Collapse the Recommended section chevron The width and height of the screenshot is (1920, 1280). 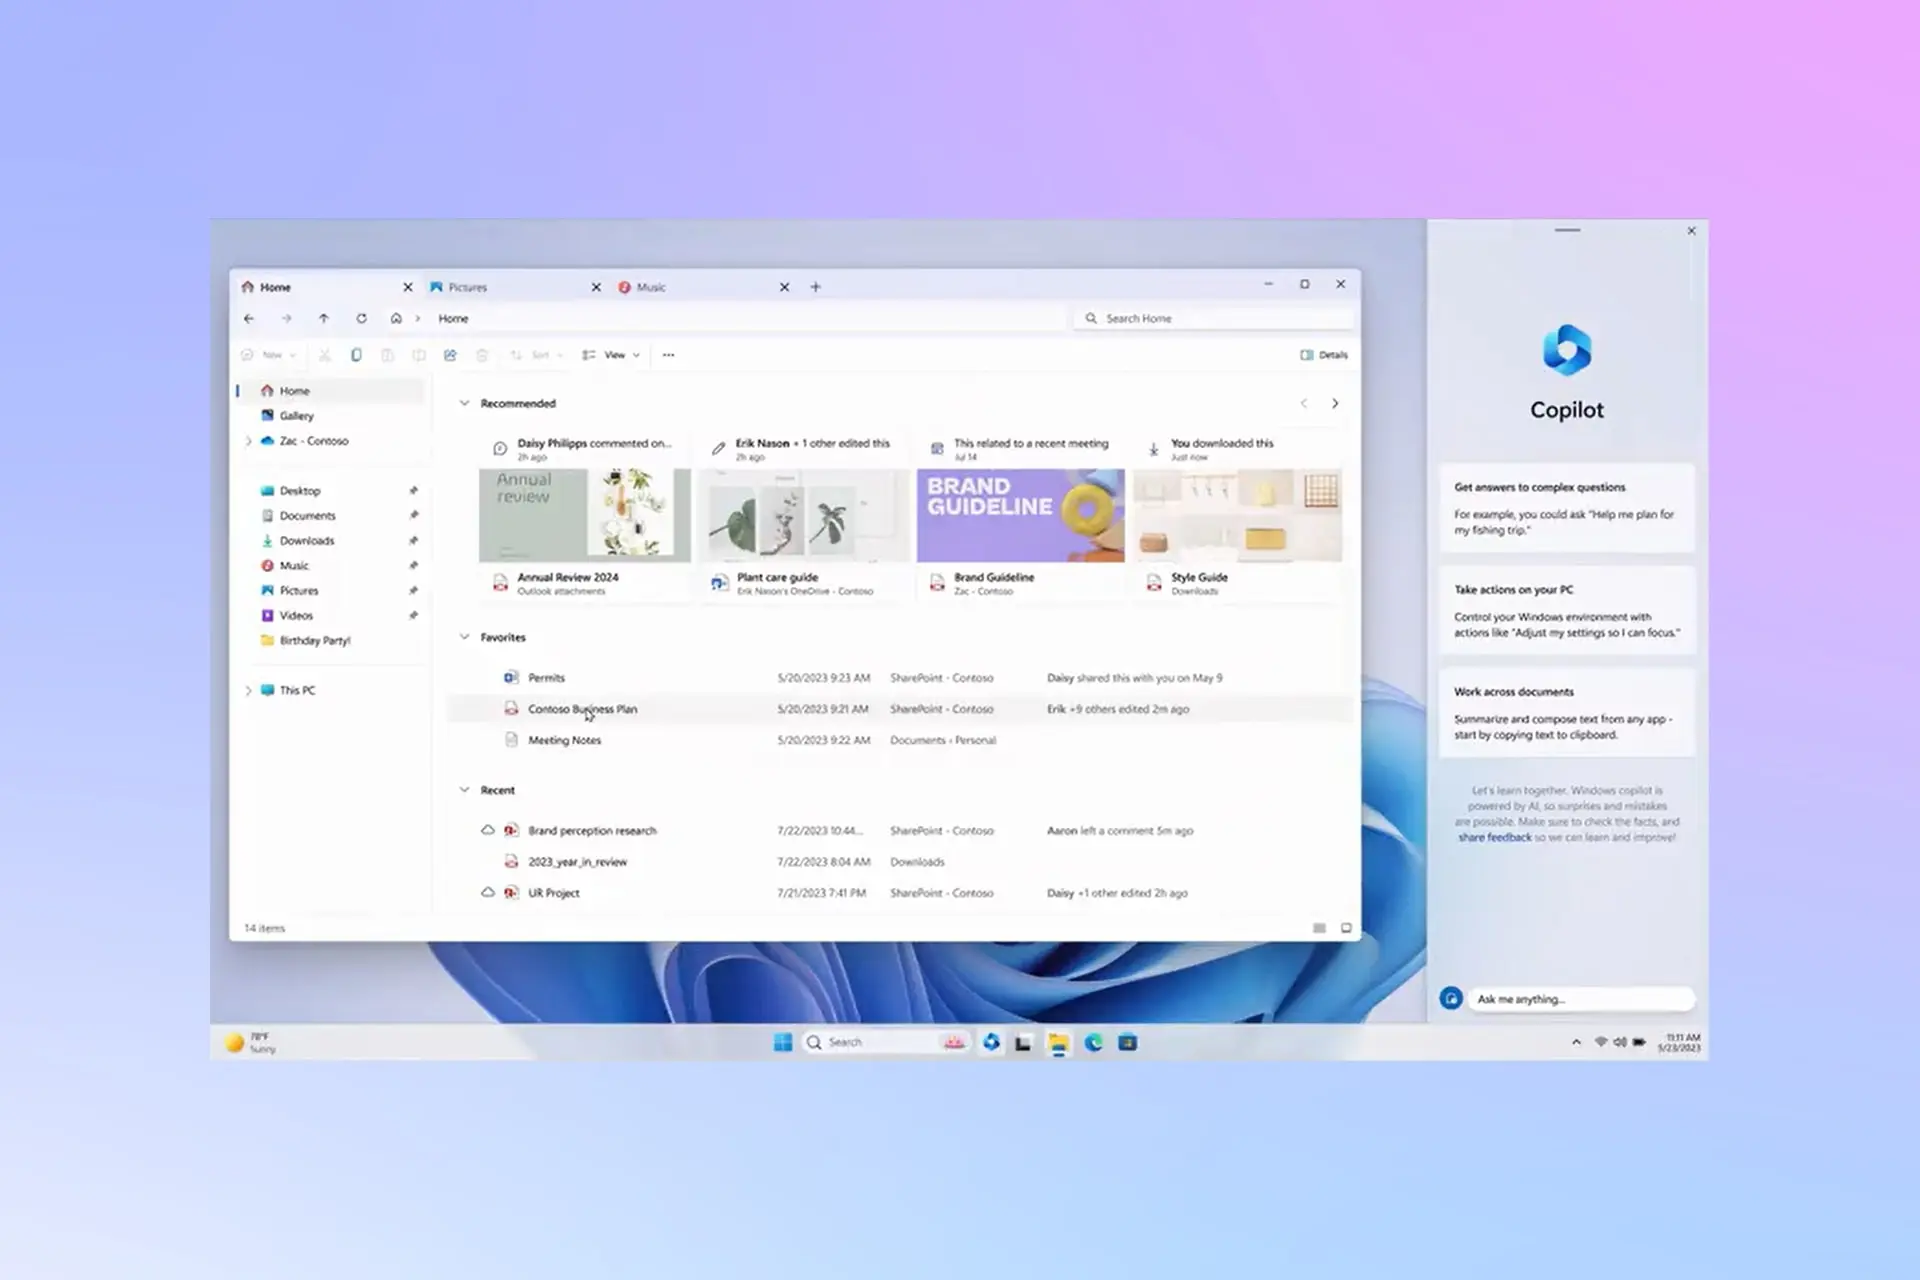click(463, 403)
